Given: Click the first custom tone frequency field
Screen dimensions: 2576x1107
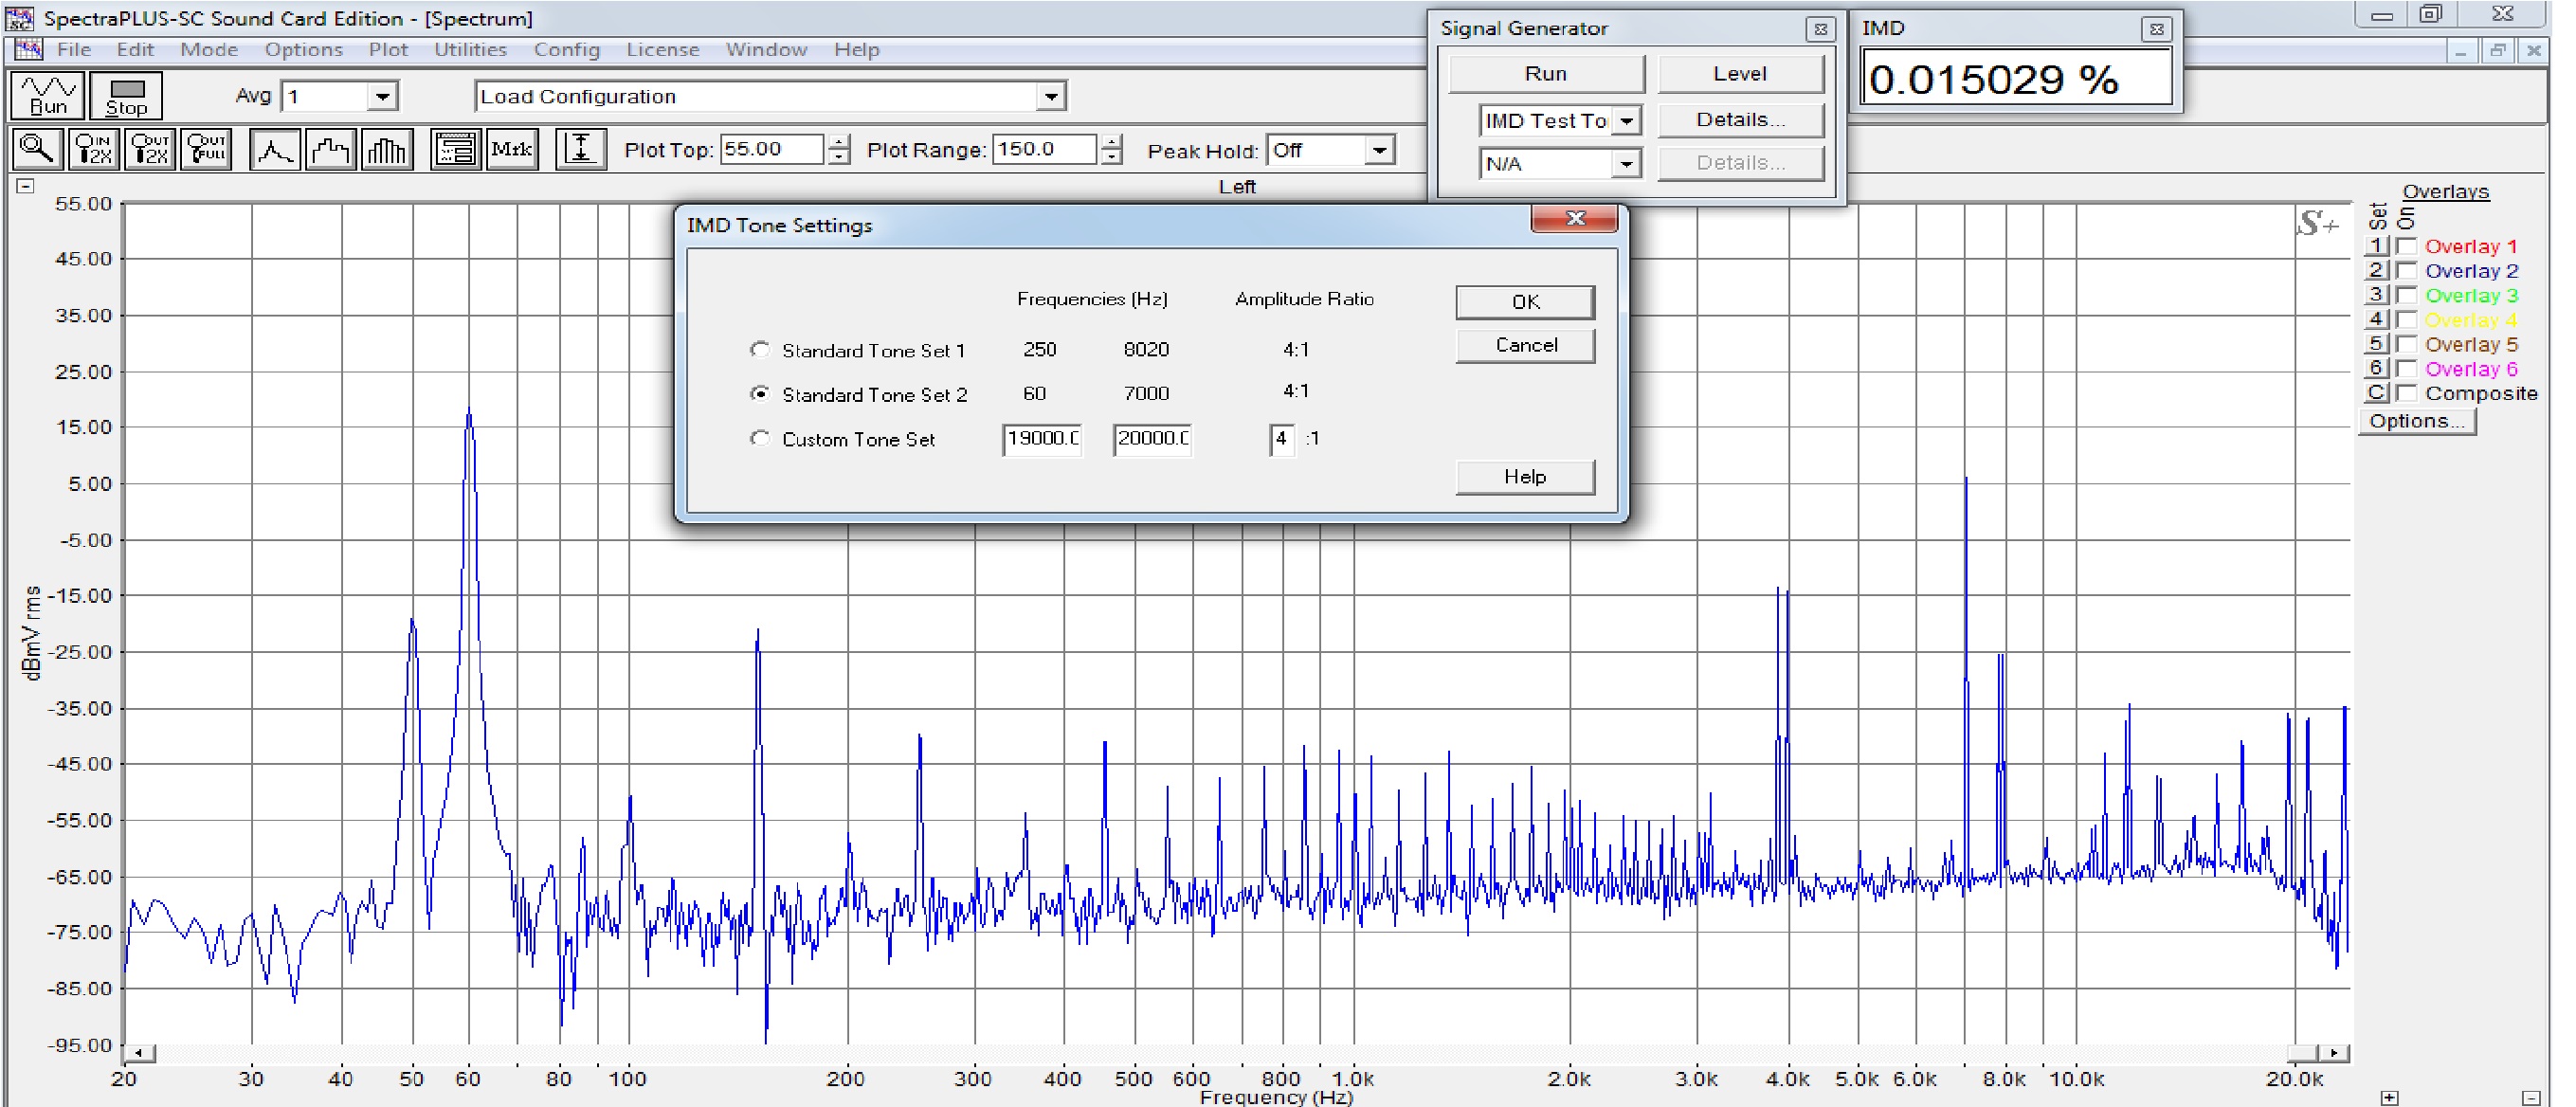Looking at the screenshot, I should (1042, 439).
